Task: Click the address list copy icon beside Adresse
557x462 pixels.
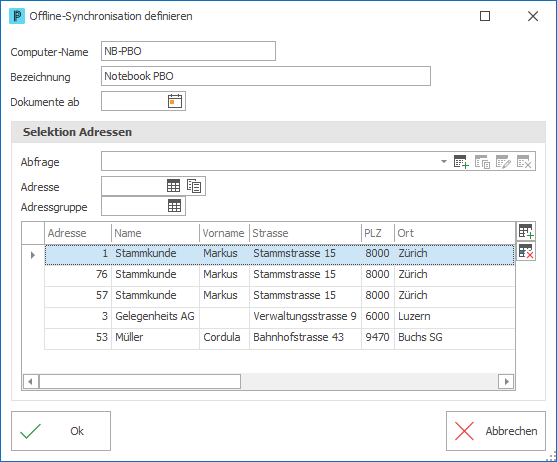Action: pos(194,186)
